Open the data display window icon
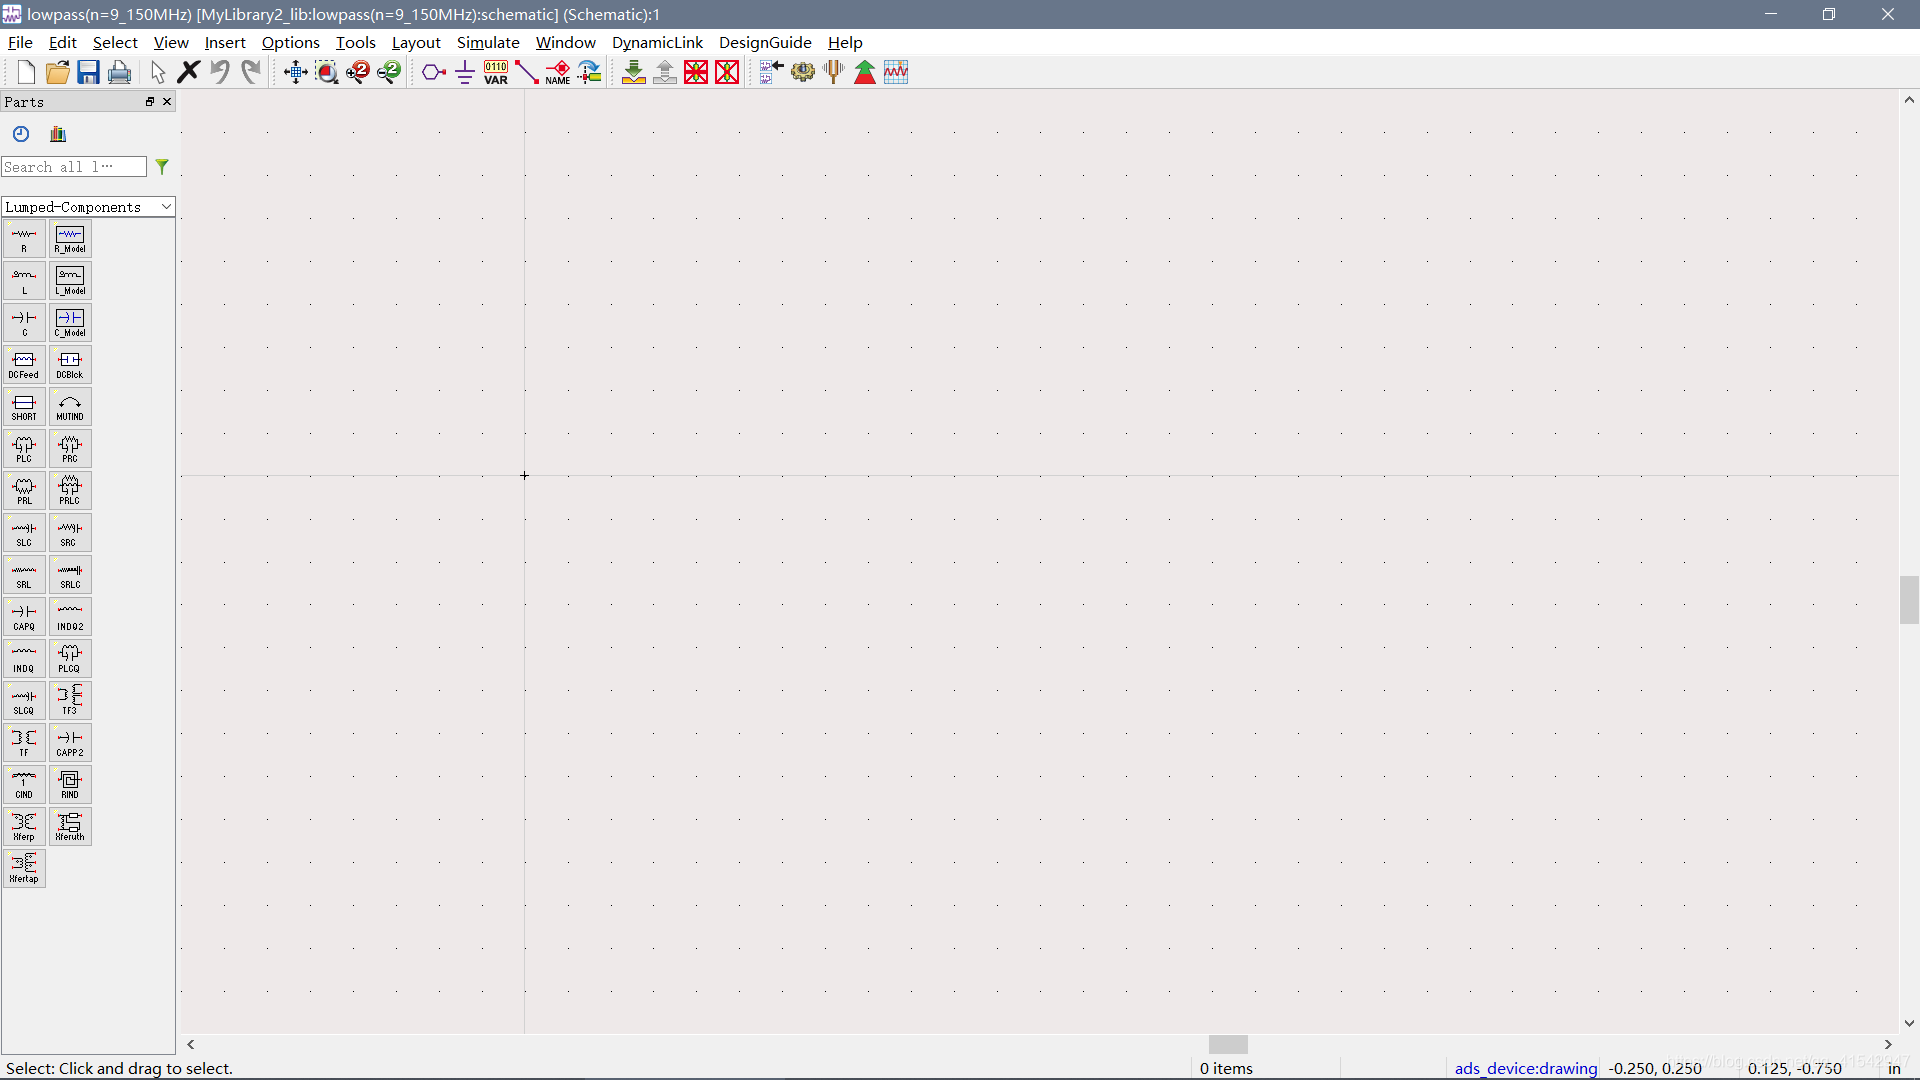Viewport: 1920px width, 1080px height. click(896, 72)
